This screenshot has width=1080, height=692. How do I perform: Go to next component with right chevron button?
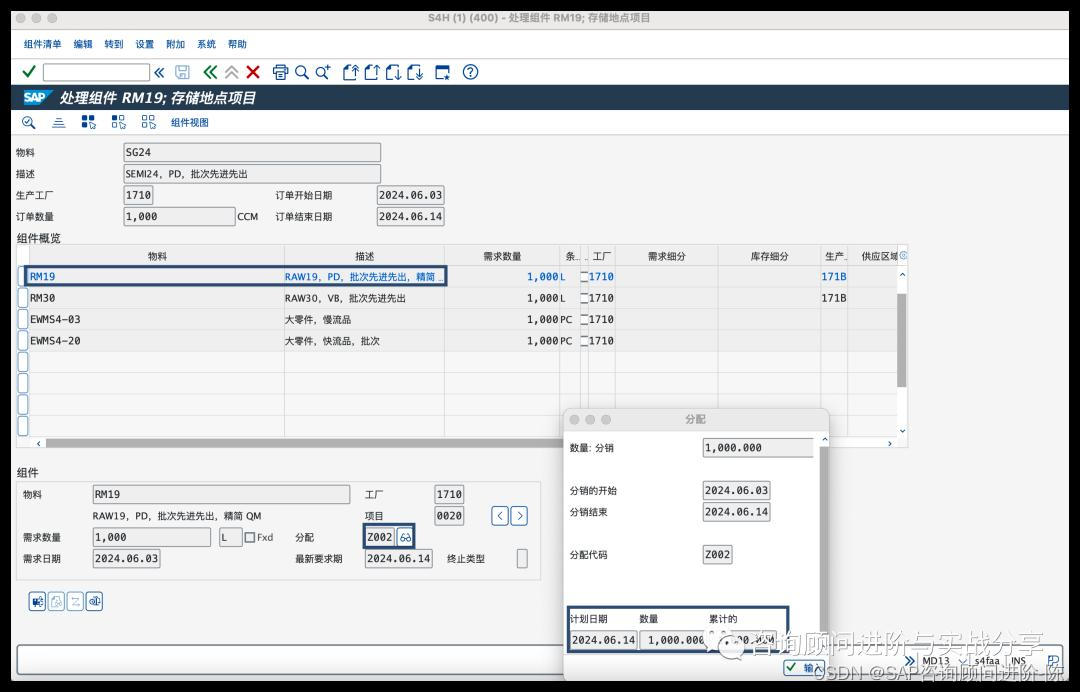(519, 516)
